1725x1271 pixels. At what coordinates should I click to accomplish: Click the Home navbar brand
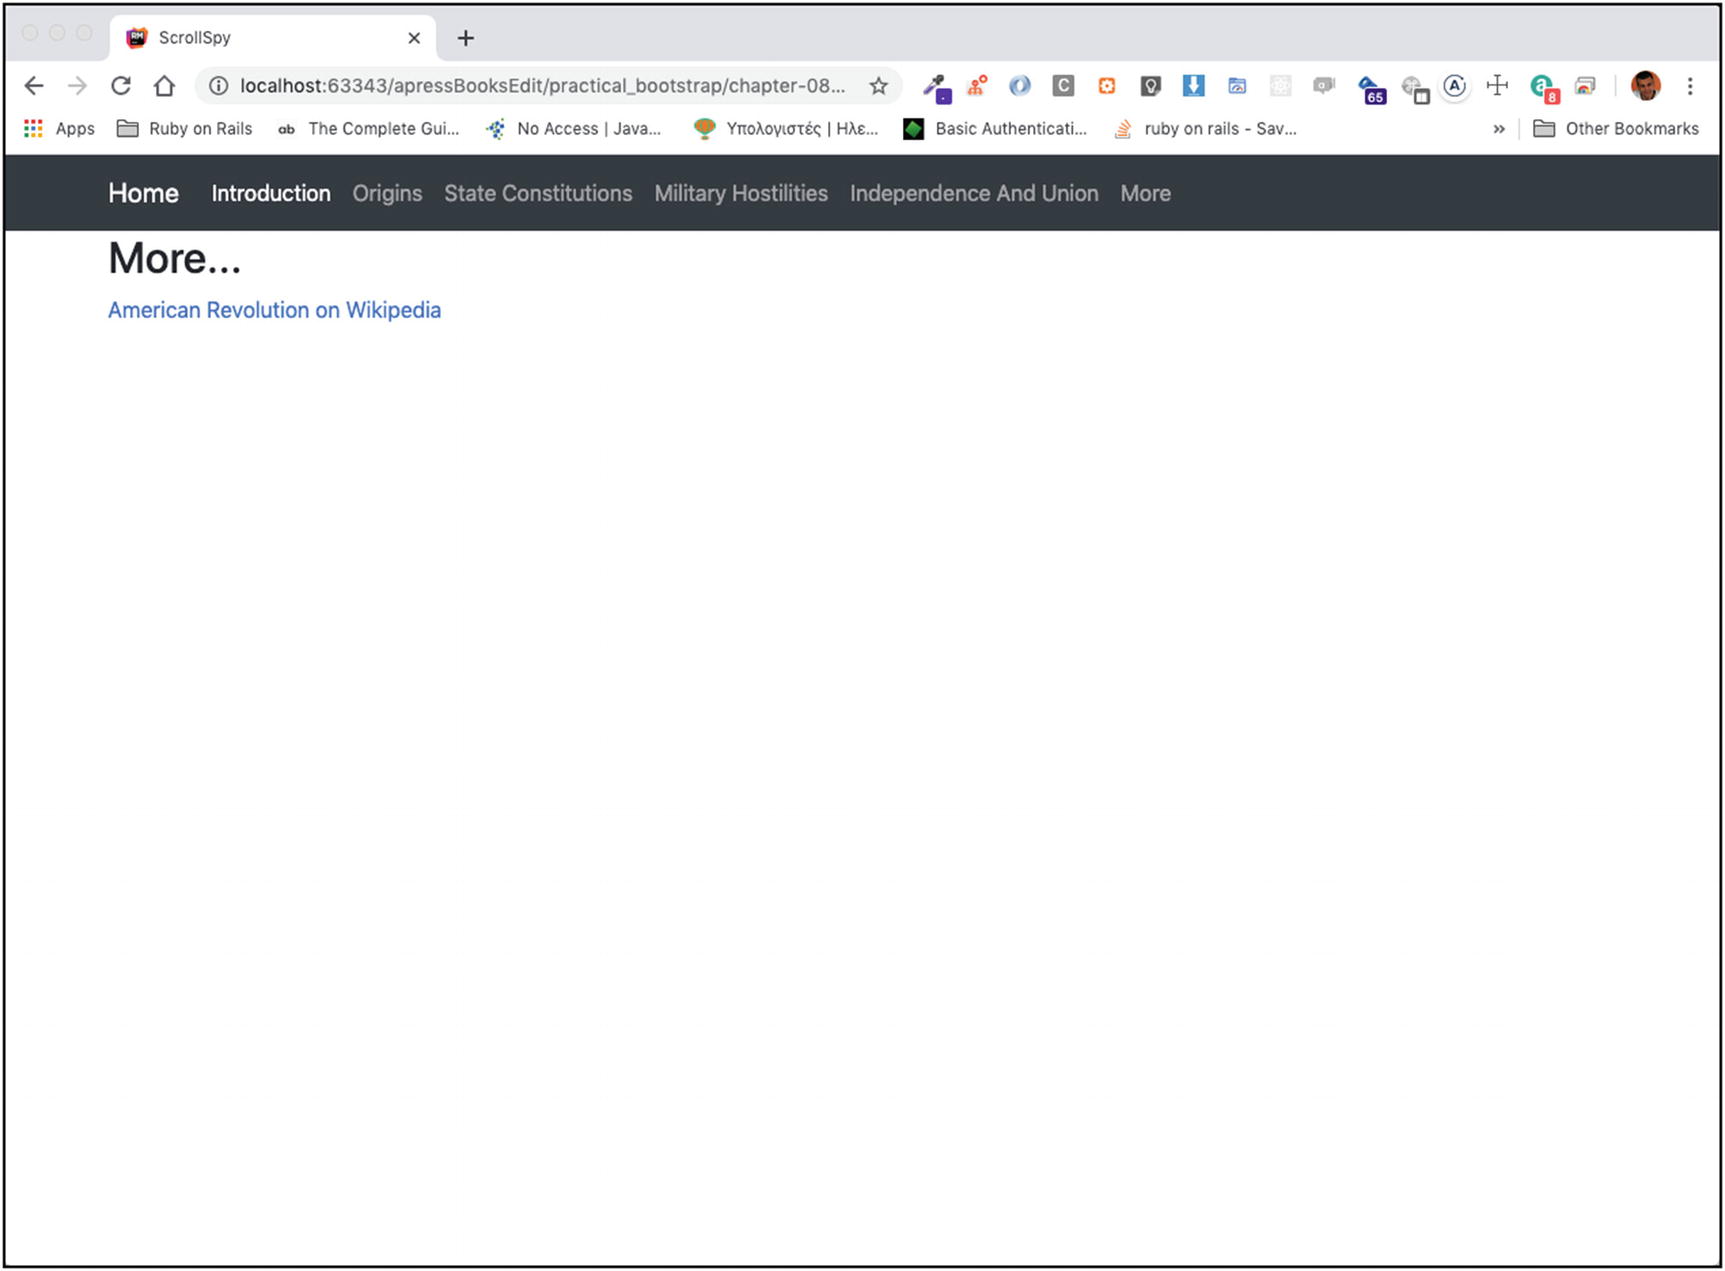tap(143, 193)
